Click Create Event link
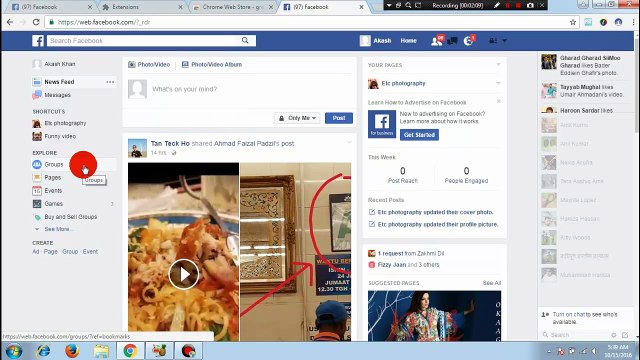Screen dimensions: 640x360 pos(90,251)
